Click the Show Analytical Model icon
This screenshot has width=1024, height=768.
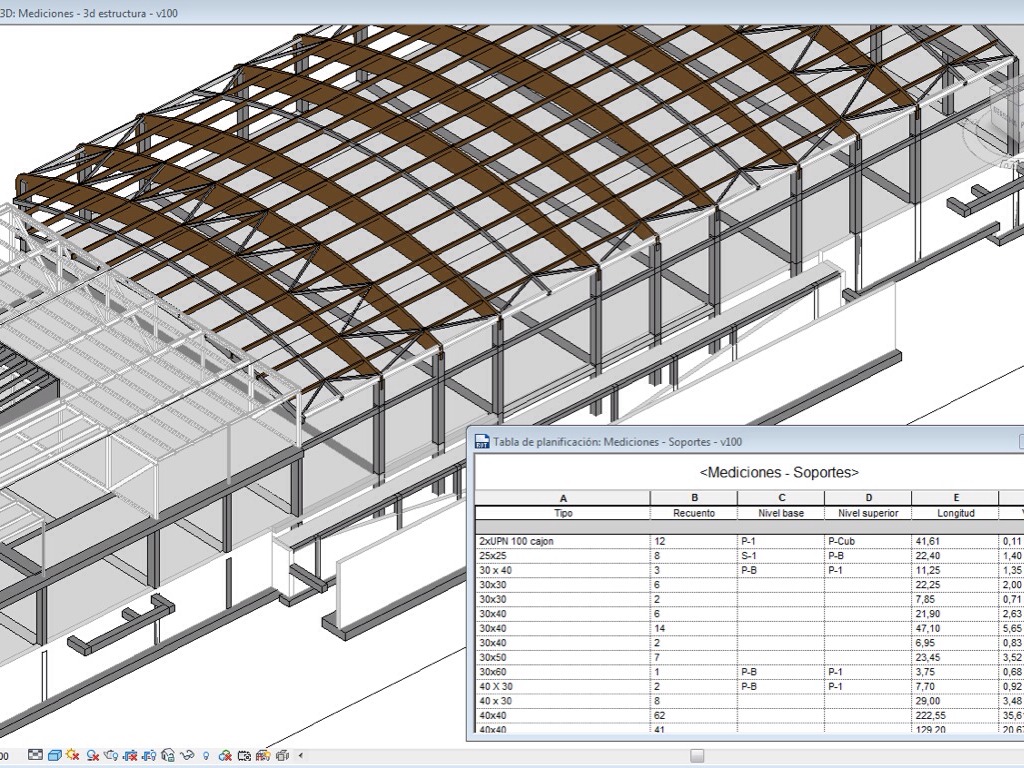tap(263, 755)
